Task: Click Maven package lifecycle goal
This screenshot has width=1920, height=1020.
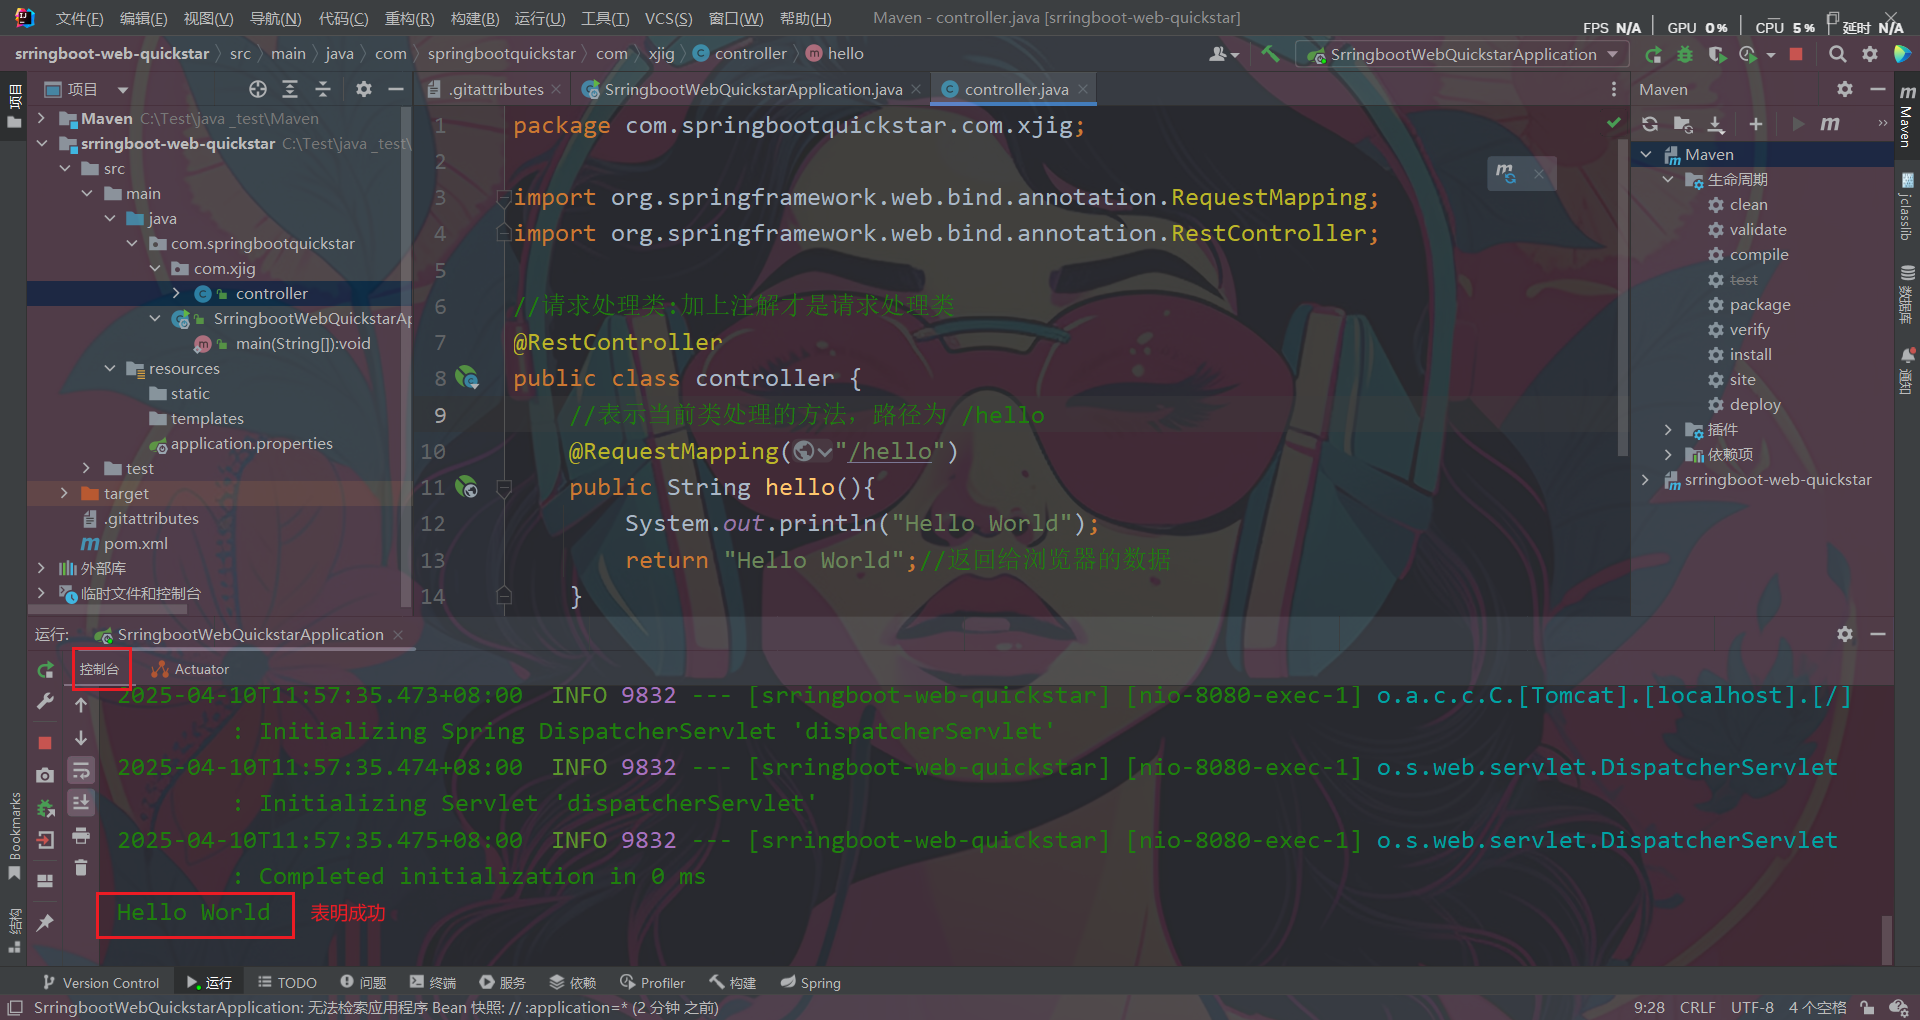Action: pos(1760,304)
